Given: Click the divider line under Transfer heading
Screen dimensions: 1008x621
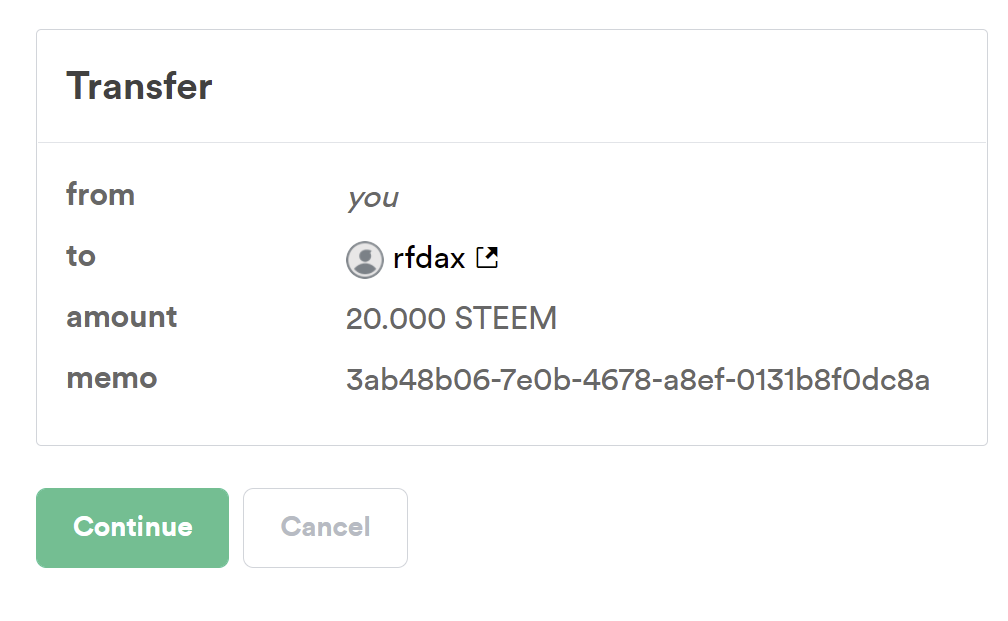Looking at the screenshot, I should tap(511, 142).
